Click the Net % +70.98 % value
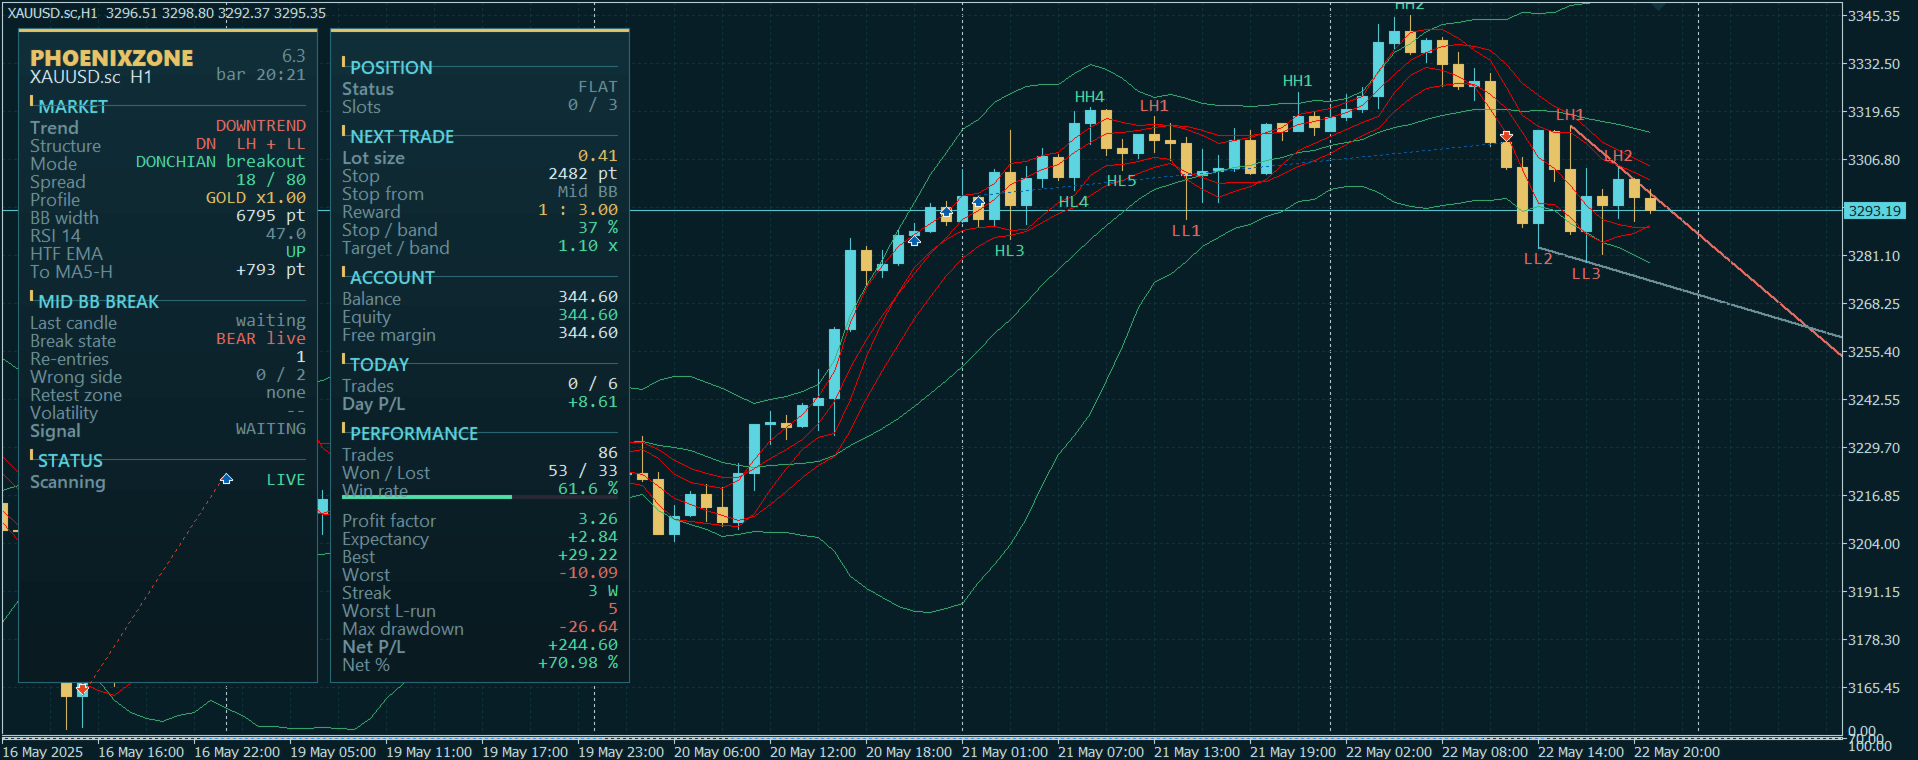1918x760 pixels. click(578, 662)
